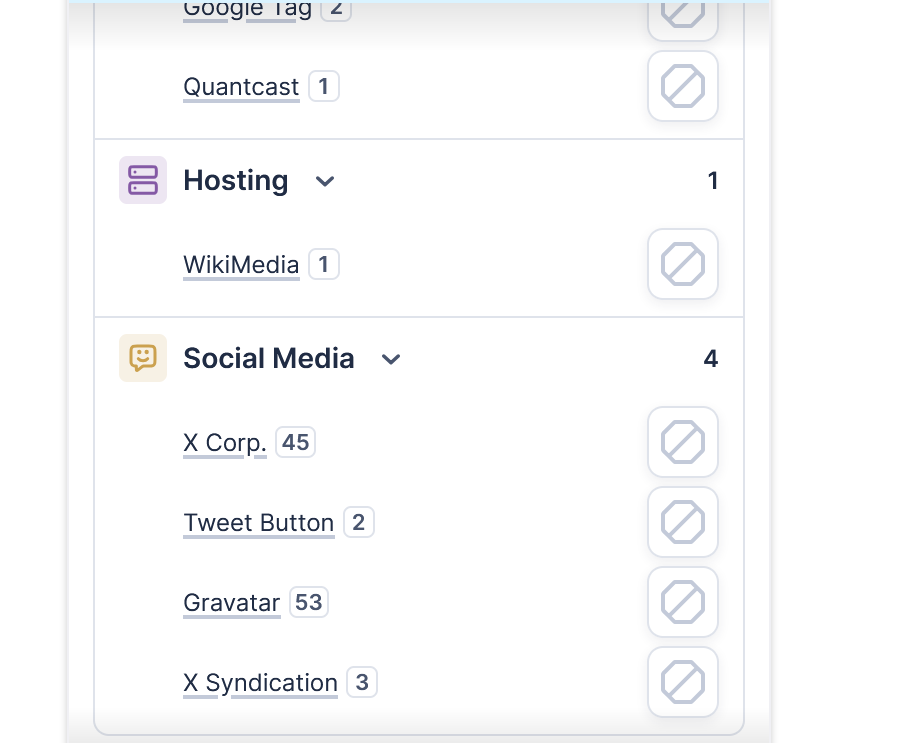The image size is (920, 743).
Task: Click the Social Media heading text
Action: (x=268, y=358)
